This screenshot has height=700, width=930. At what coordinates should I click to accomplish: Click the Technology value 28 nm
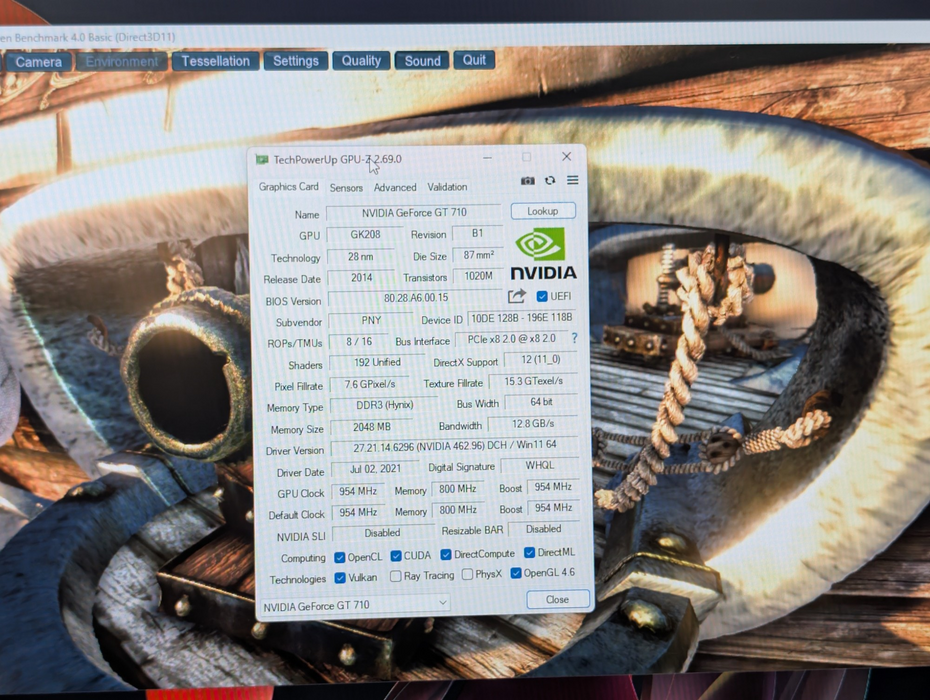point(361,257)
